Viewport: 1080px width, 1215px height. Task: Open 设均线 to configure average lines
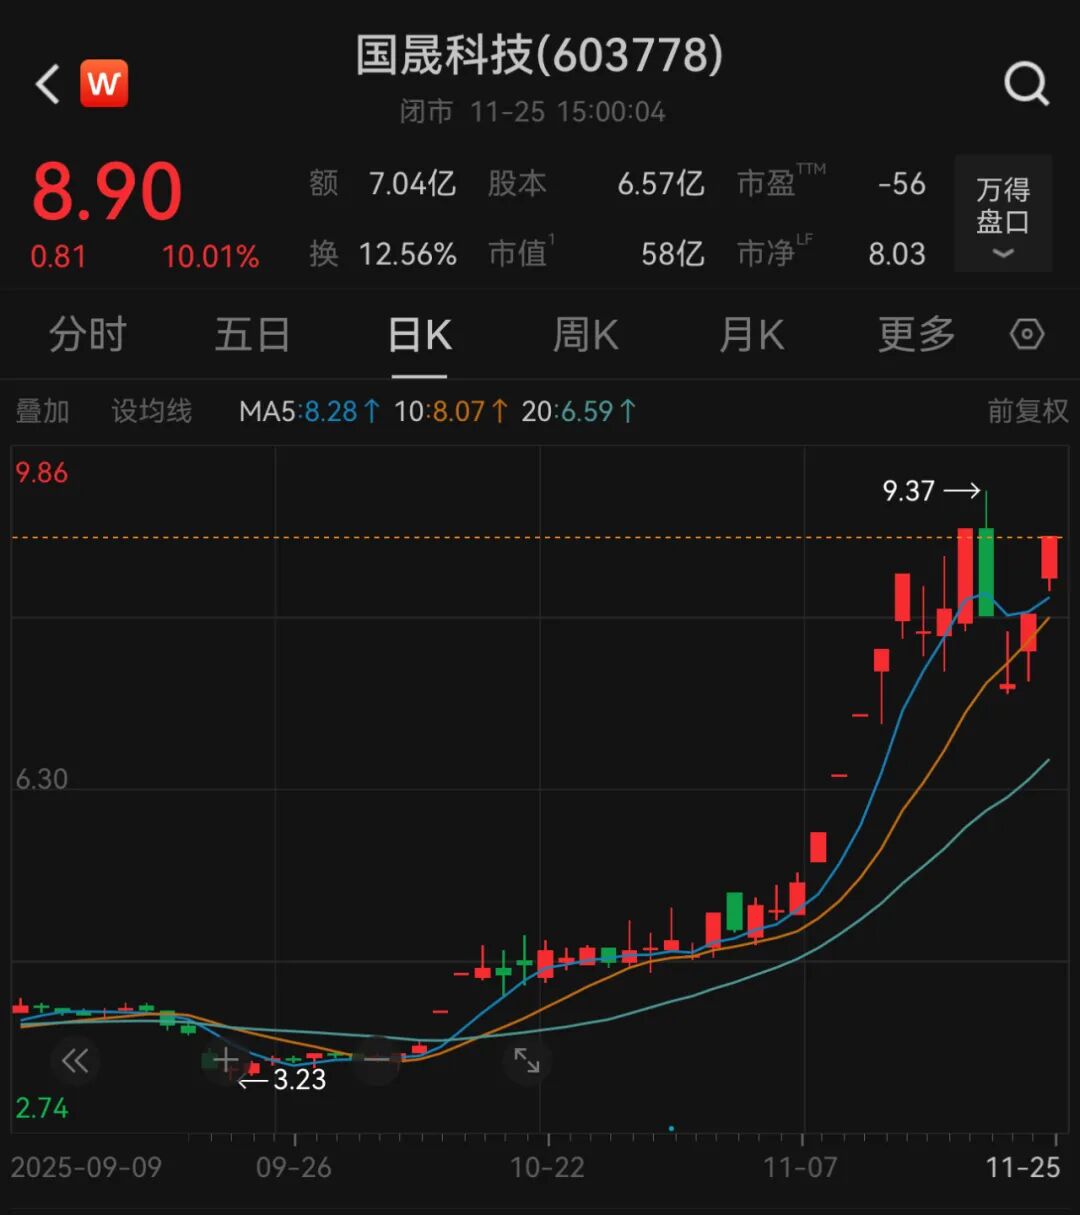[150, 410]
